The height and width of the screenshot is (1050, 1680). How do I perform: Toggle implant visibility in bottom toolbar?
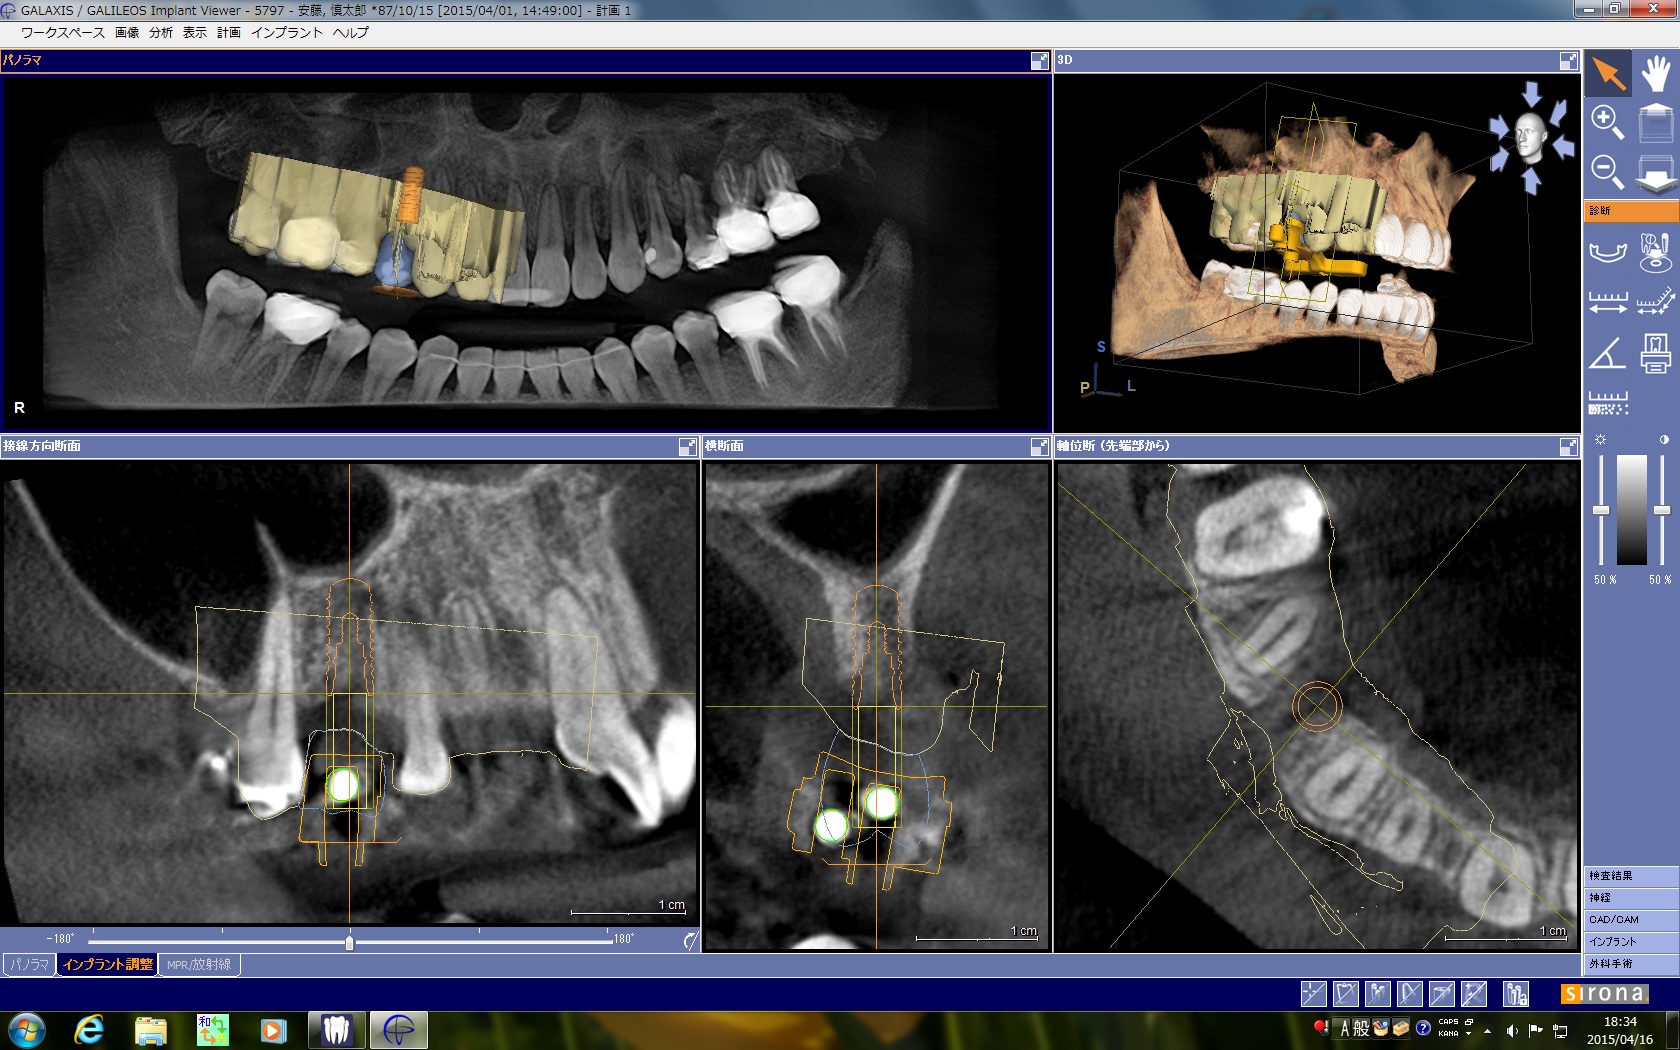point(1377,993)
